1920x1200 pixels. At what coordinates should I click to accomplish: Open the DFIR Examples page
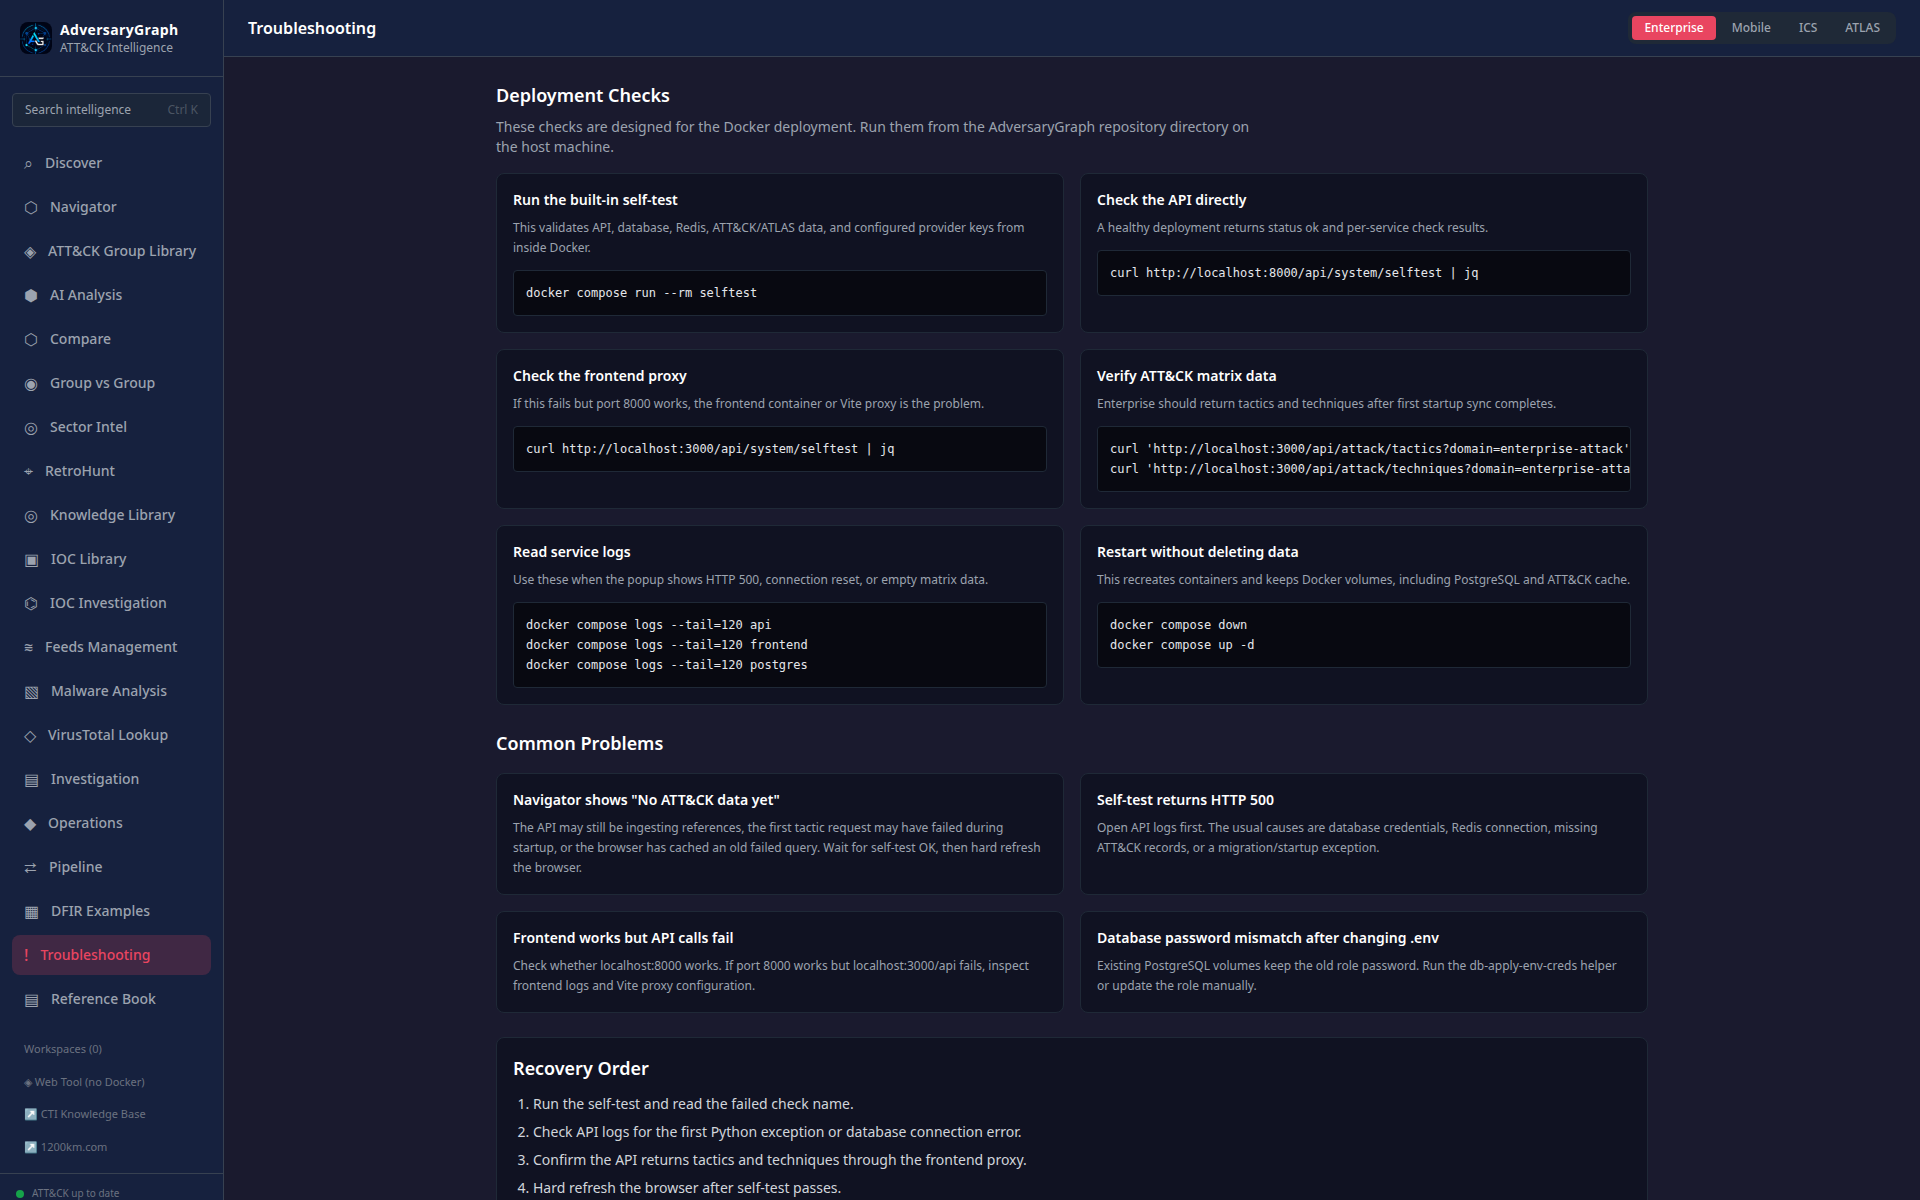click(x=111, y=911)
